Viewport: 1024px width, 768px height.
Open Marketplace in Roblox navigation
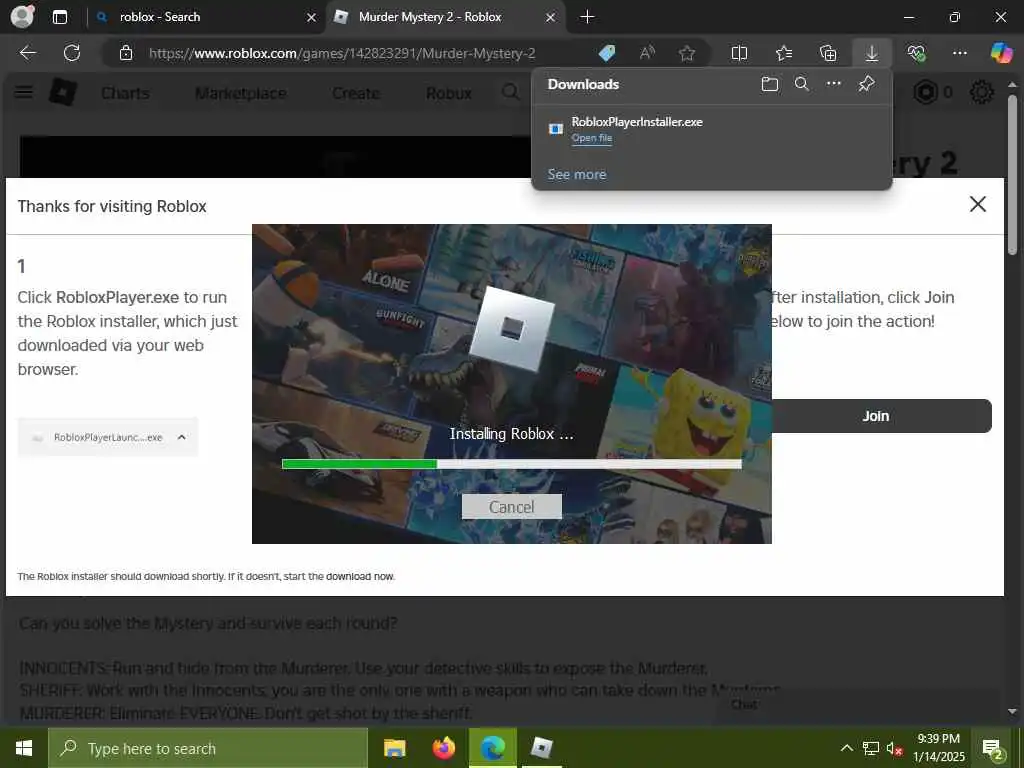(240, 93)
